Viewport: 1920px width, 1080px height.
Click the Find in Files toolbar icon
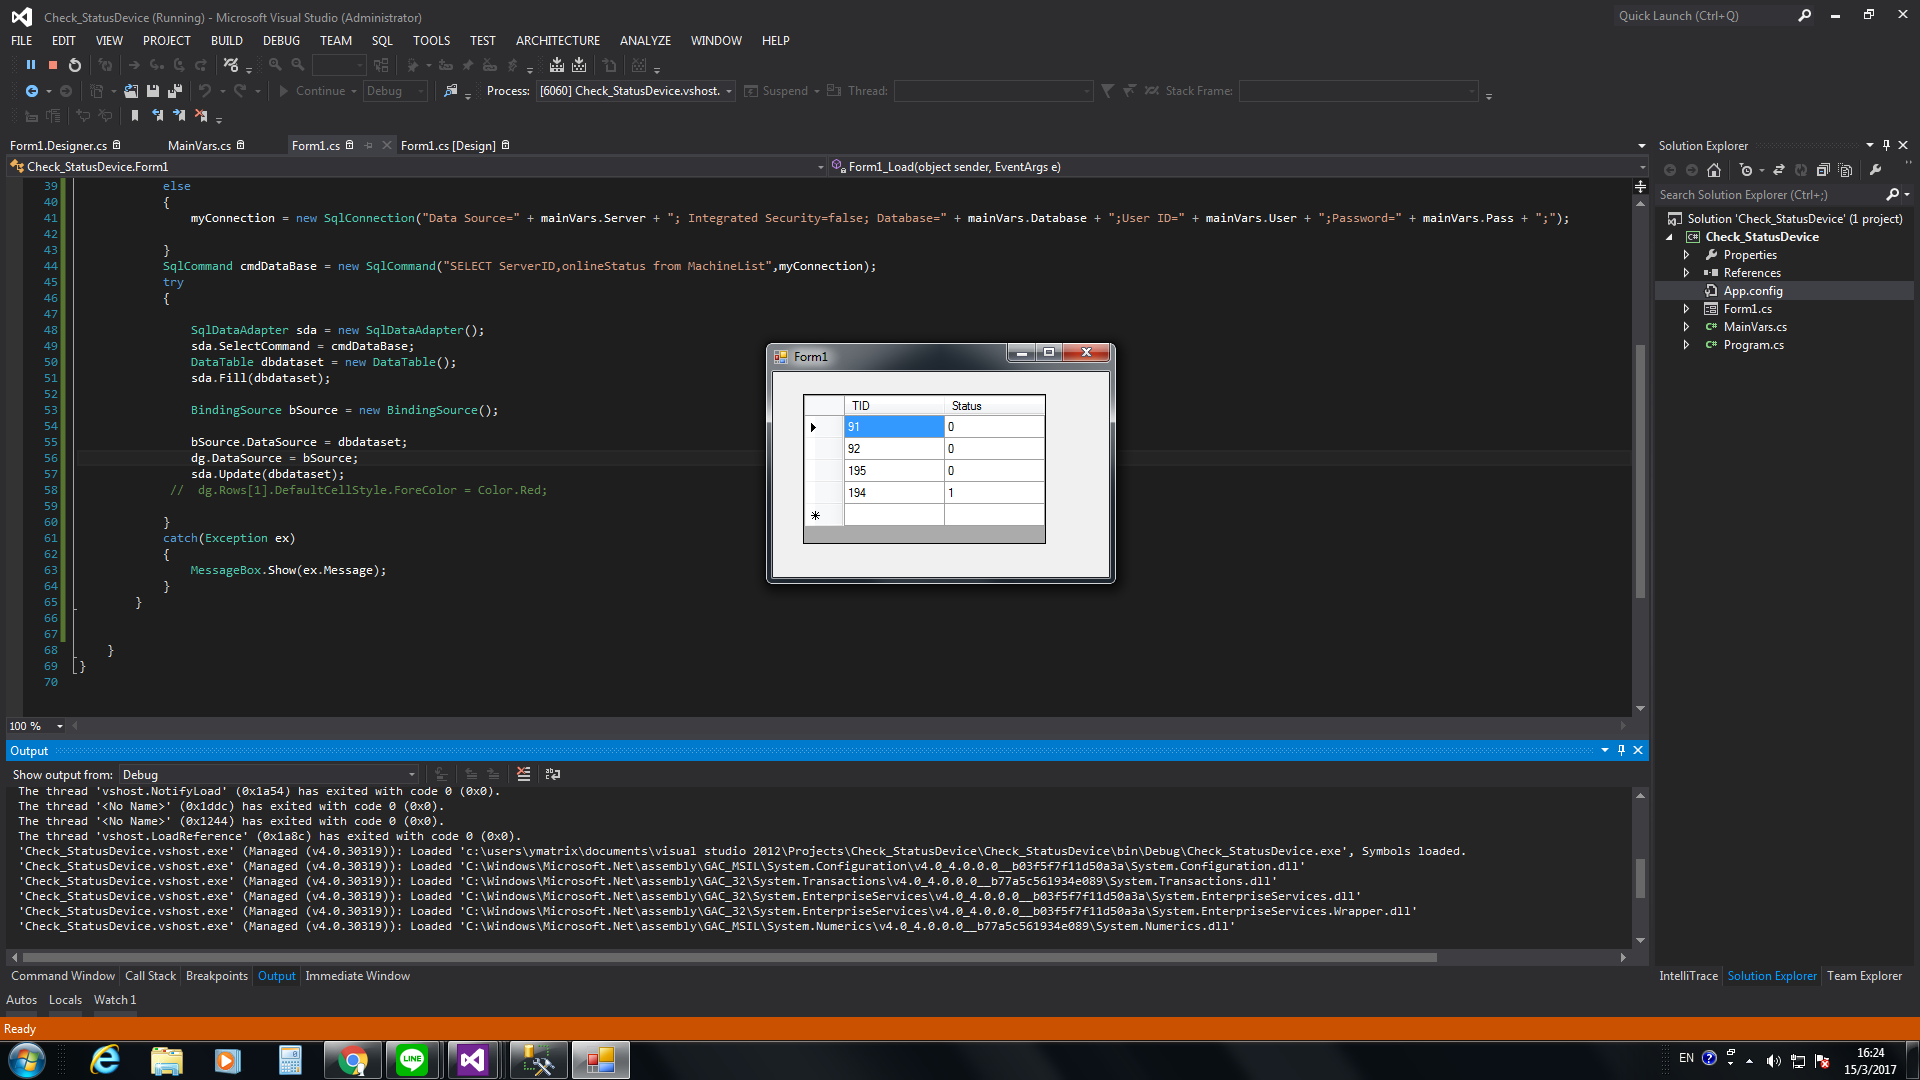point(450,91)
